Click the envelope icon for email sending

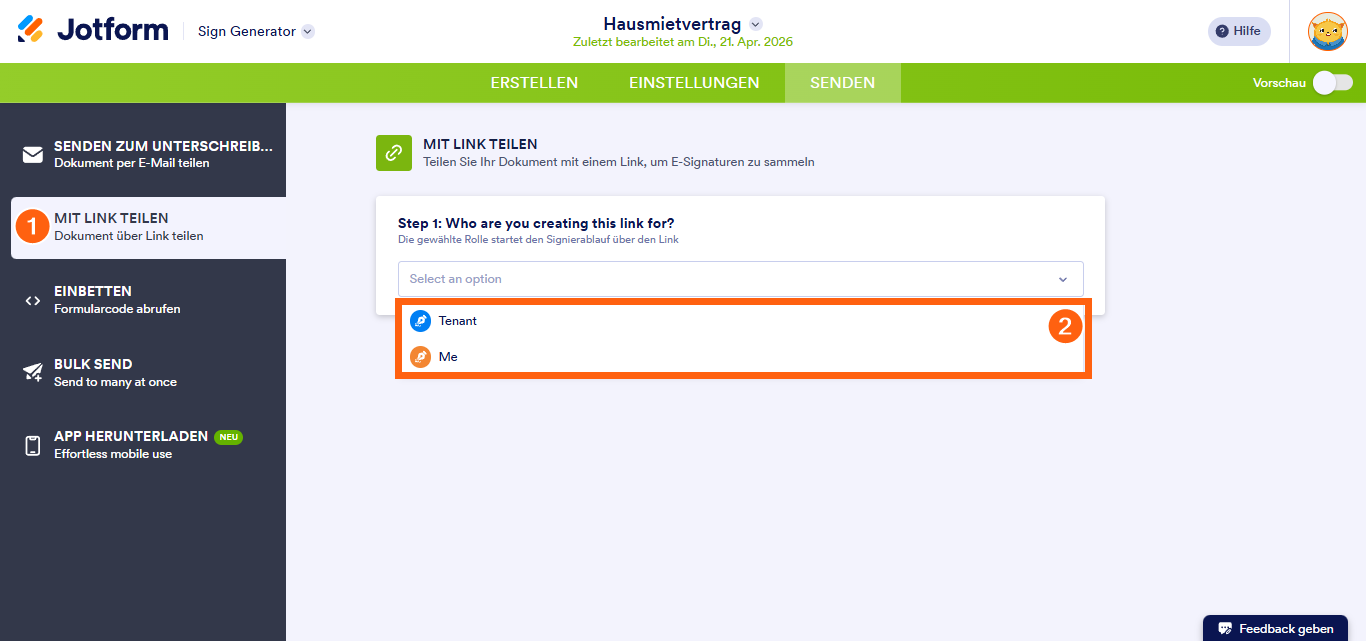(33, 154)
